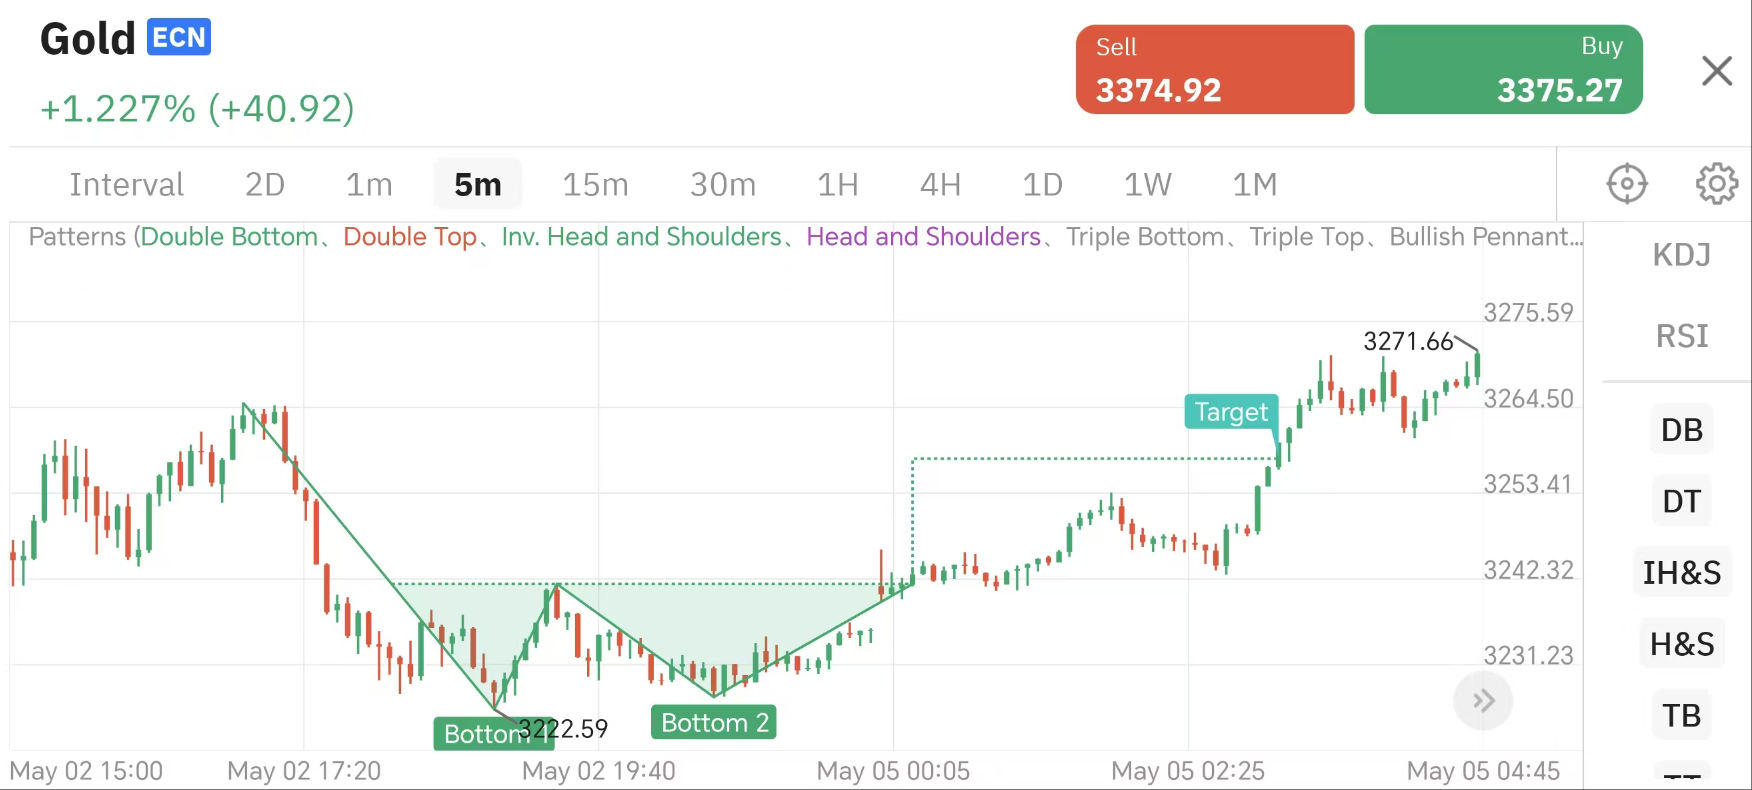Viewport: 1752px width, 790px height.
Task: Tap the crosshair target icon
Action: (1627, 184)
